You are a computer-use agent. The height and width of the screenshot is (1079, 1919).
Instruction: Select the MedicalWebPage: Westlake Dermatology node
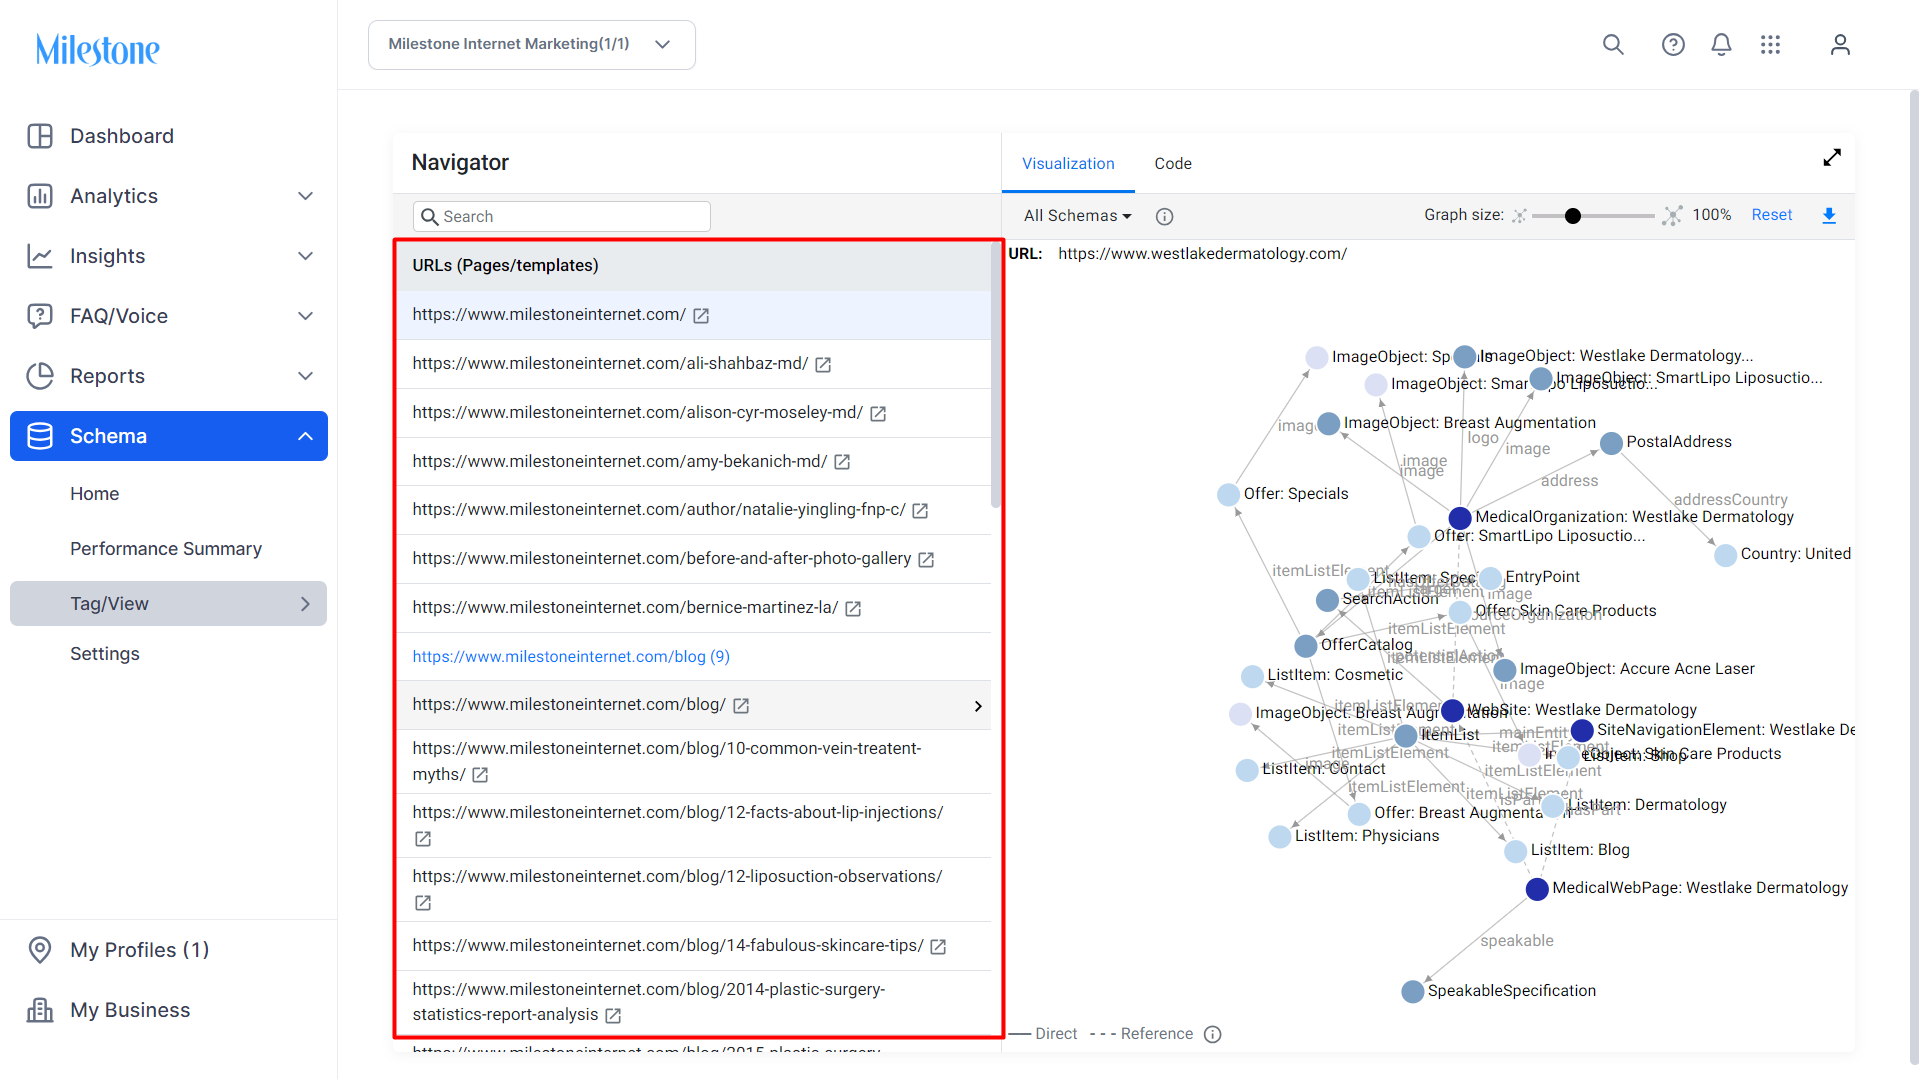coord(1537,889)
